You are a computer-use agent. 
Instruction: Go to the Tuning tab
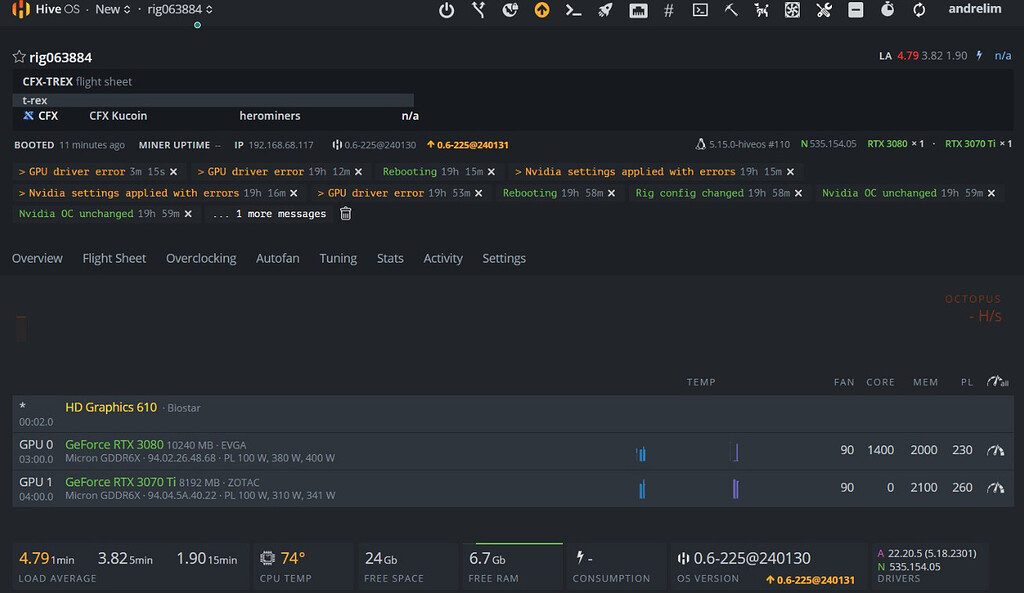[x=338, y=258]
